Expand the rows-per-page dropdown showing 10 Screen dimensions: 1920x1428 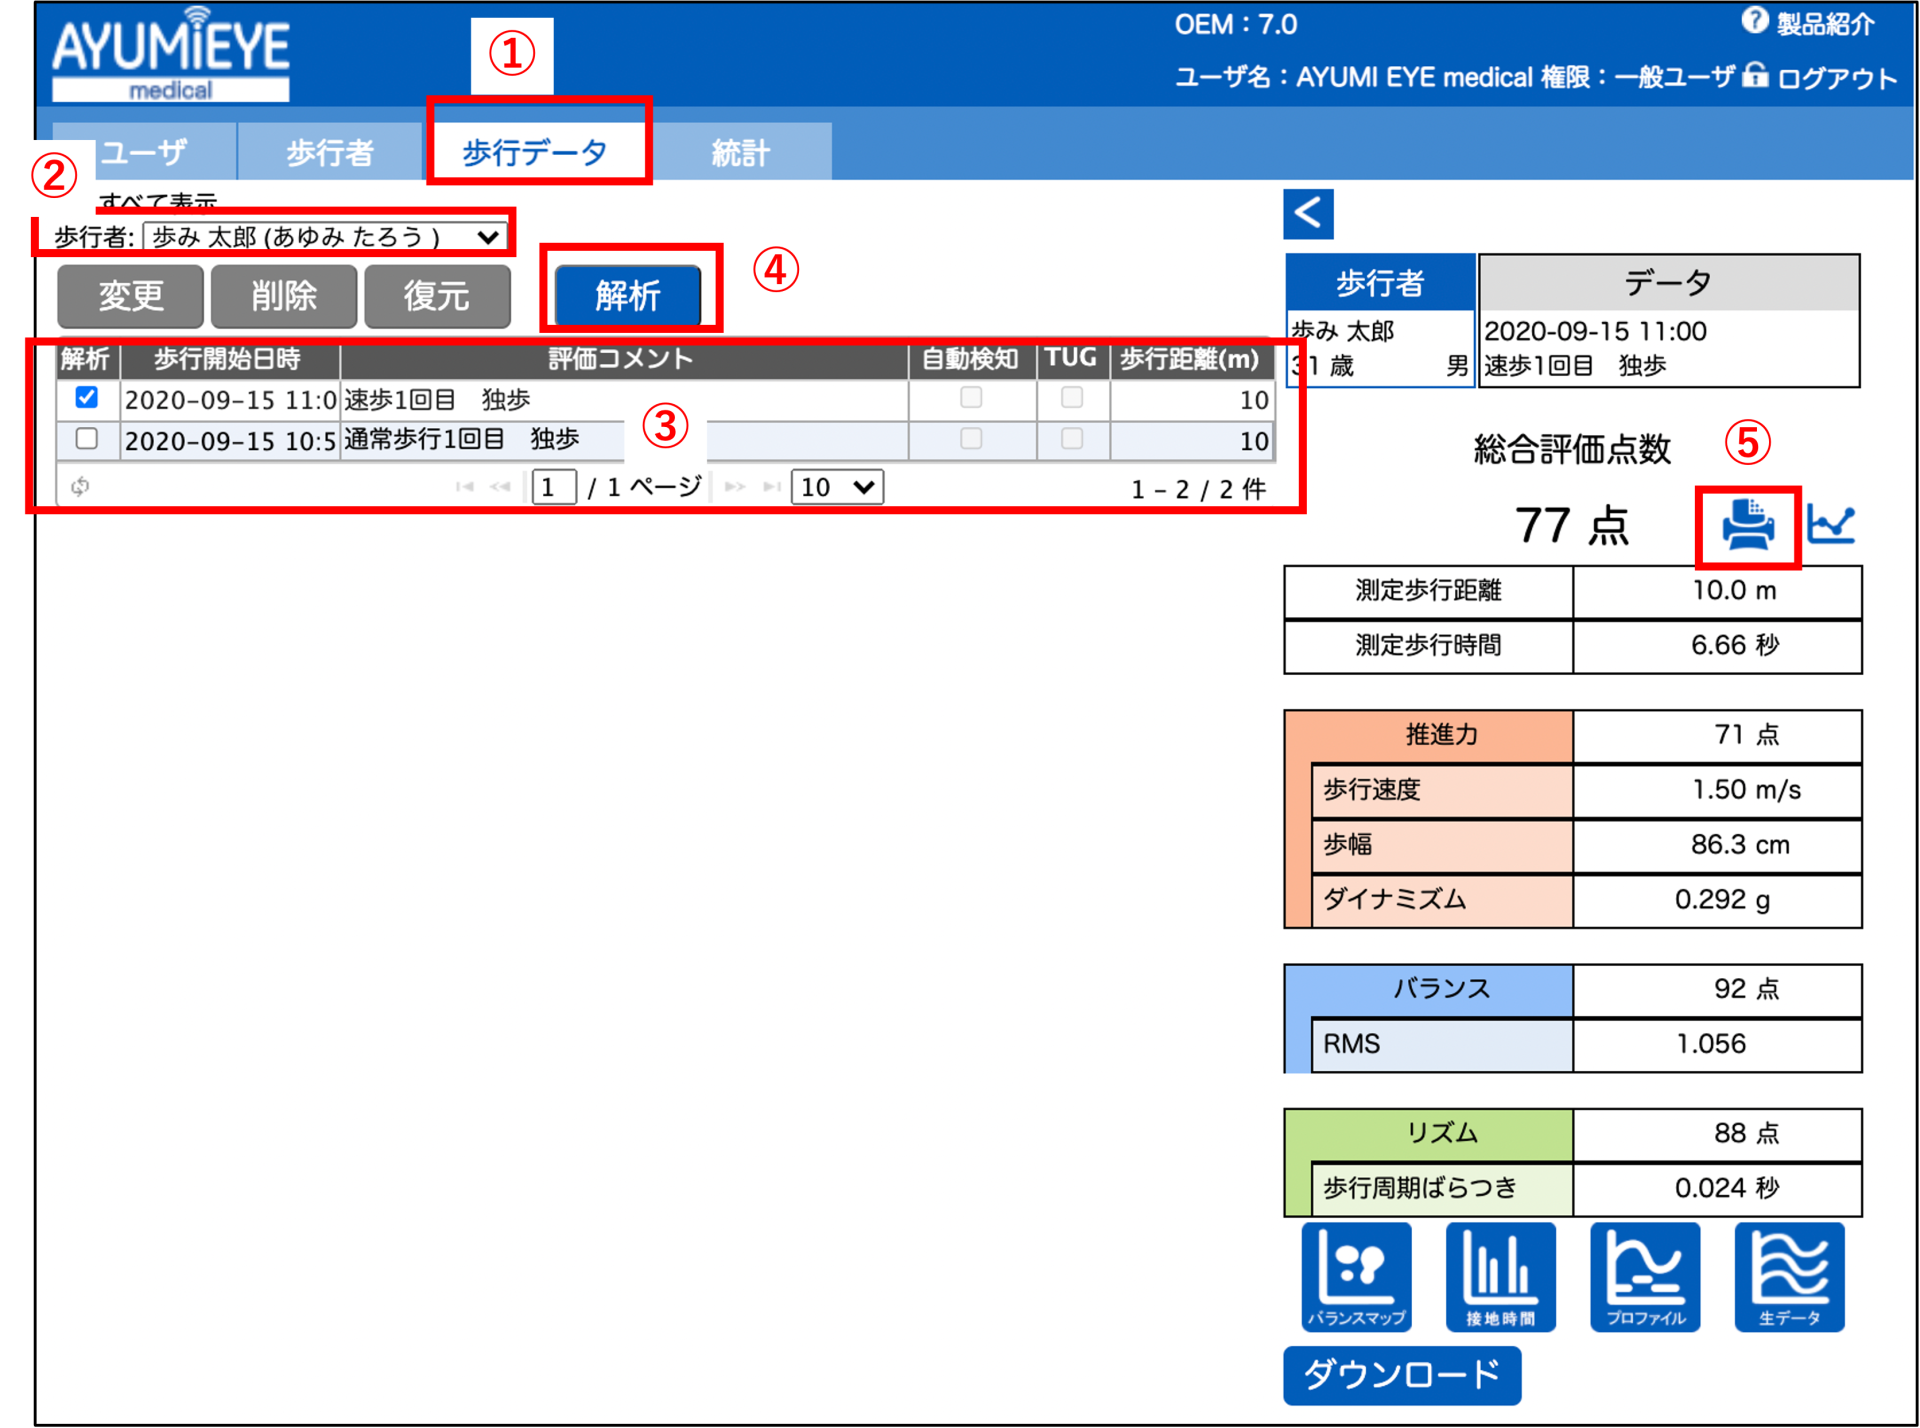pos(837,487)
